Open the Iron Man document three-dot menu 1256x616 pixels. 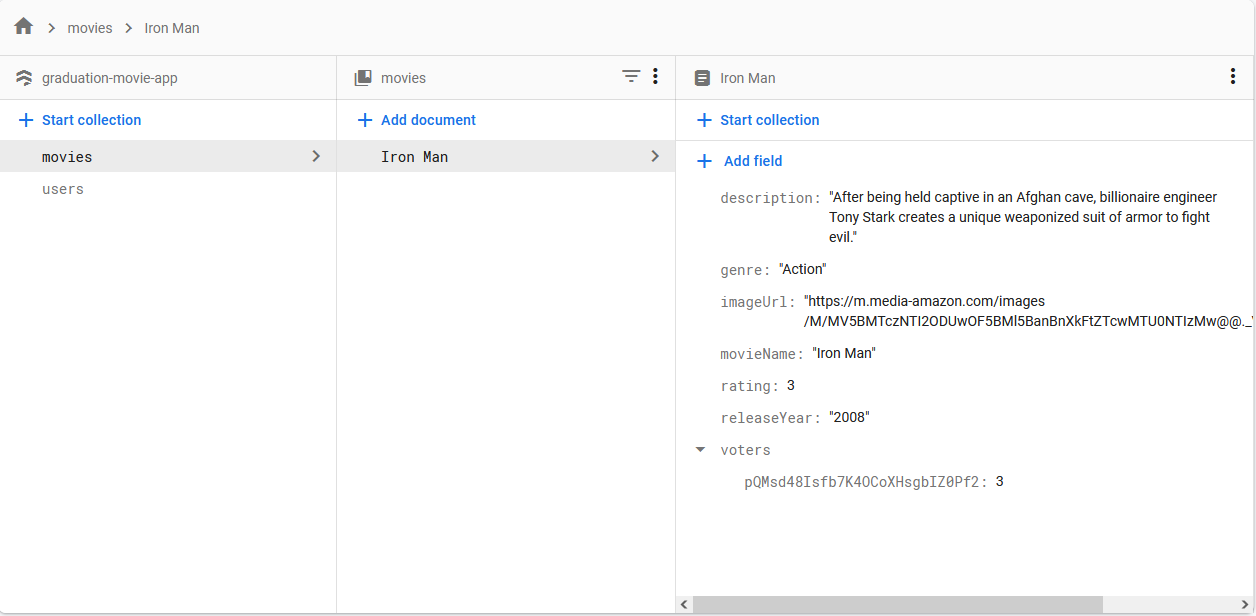click(1232, 77)
